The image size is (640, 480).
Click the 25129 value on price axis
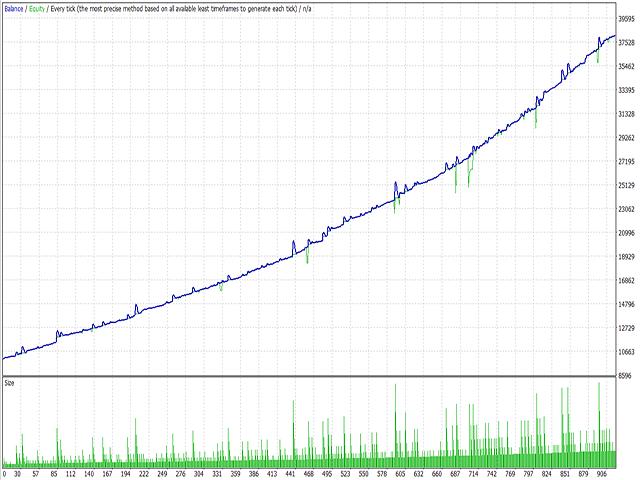[627, 185]
